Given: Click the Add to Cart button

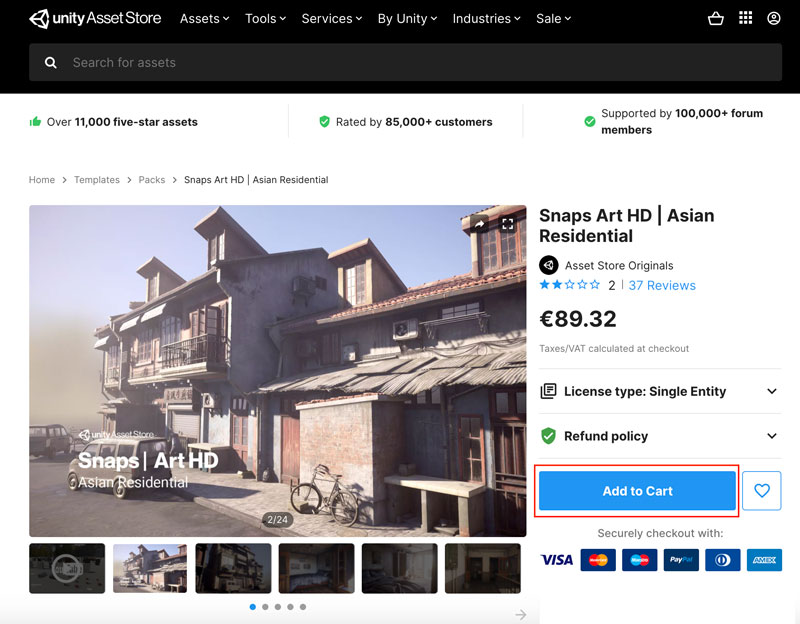Looking at the screenshot, I should tap(637, 490).
